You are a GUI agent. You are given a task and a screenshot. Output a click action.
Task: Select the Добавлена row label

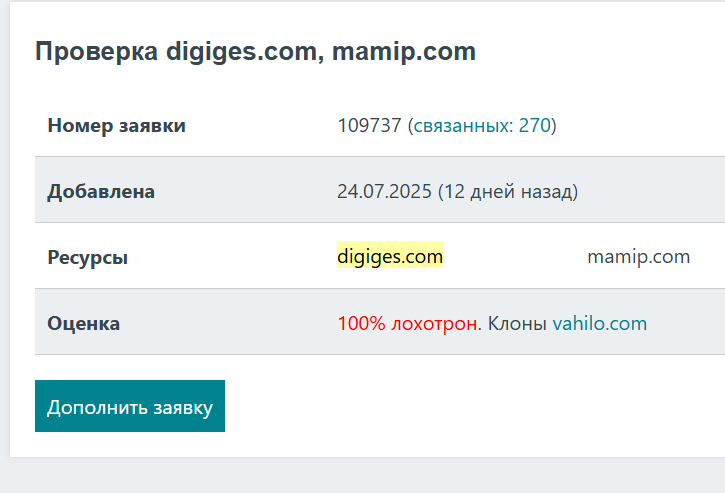(101, 191)
